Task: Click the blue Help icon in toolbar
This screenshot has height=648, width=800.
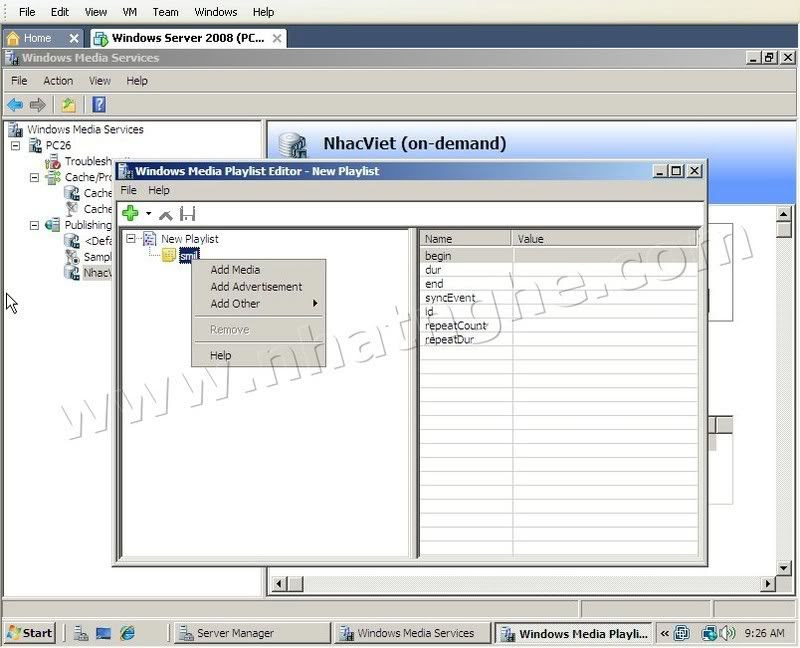Action: coord(99,105)
